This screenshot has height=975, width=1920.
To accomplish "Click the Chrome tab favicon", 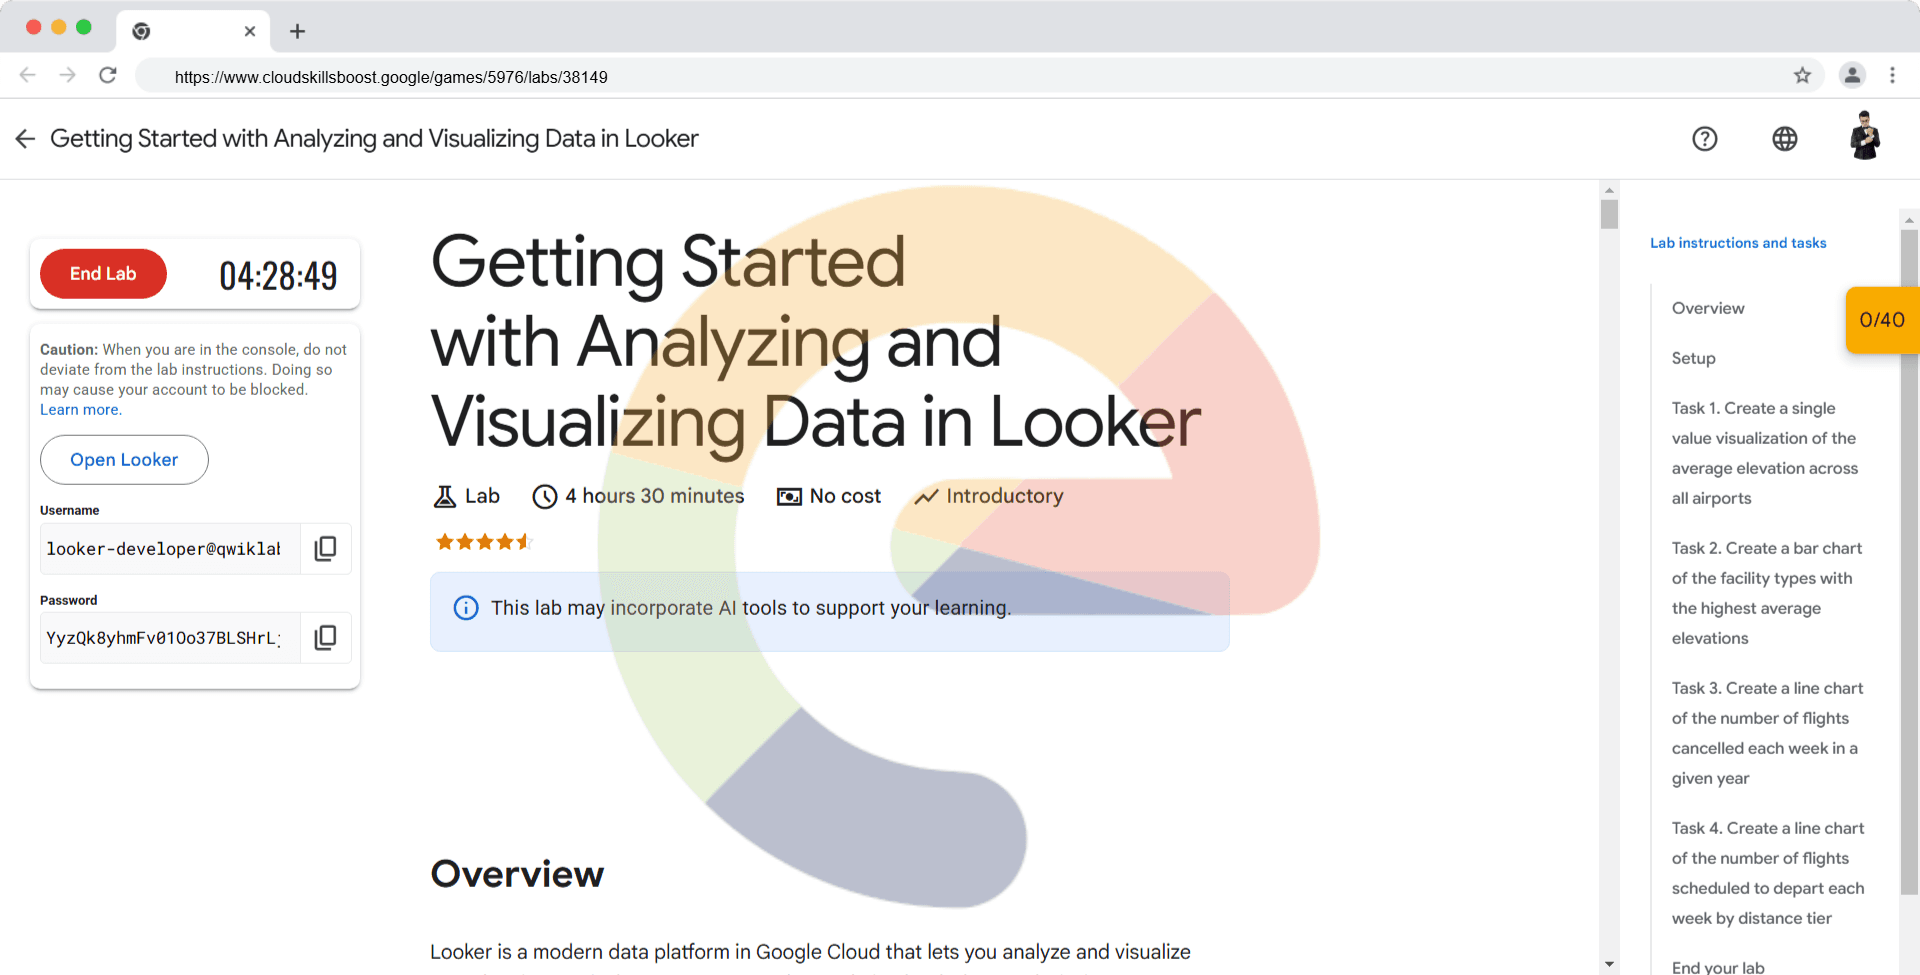I will [x=141, y=31].
